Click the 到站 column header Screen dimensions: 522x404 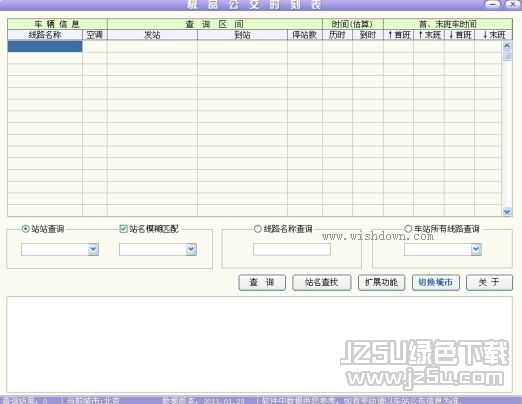tap(242, 35)
